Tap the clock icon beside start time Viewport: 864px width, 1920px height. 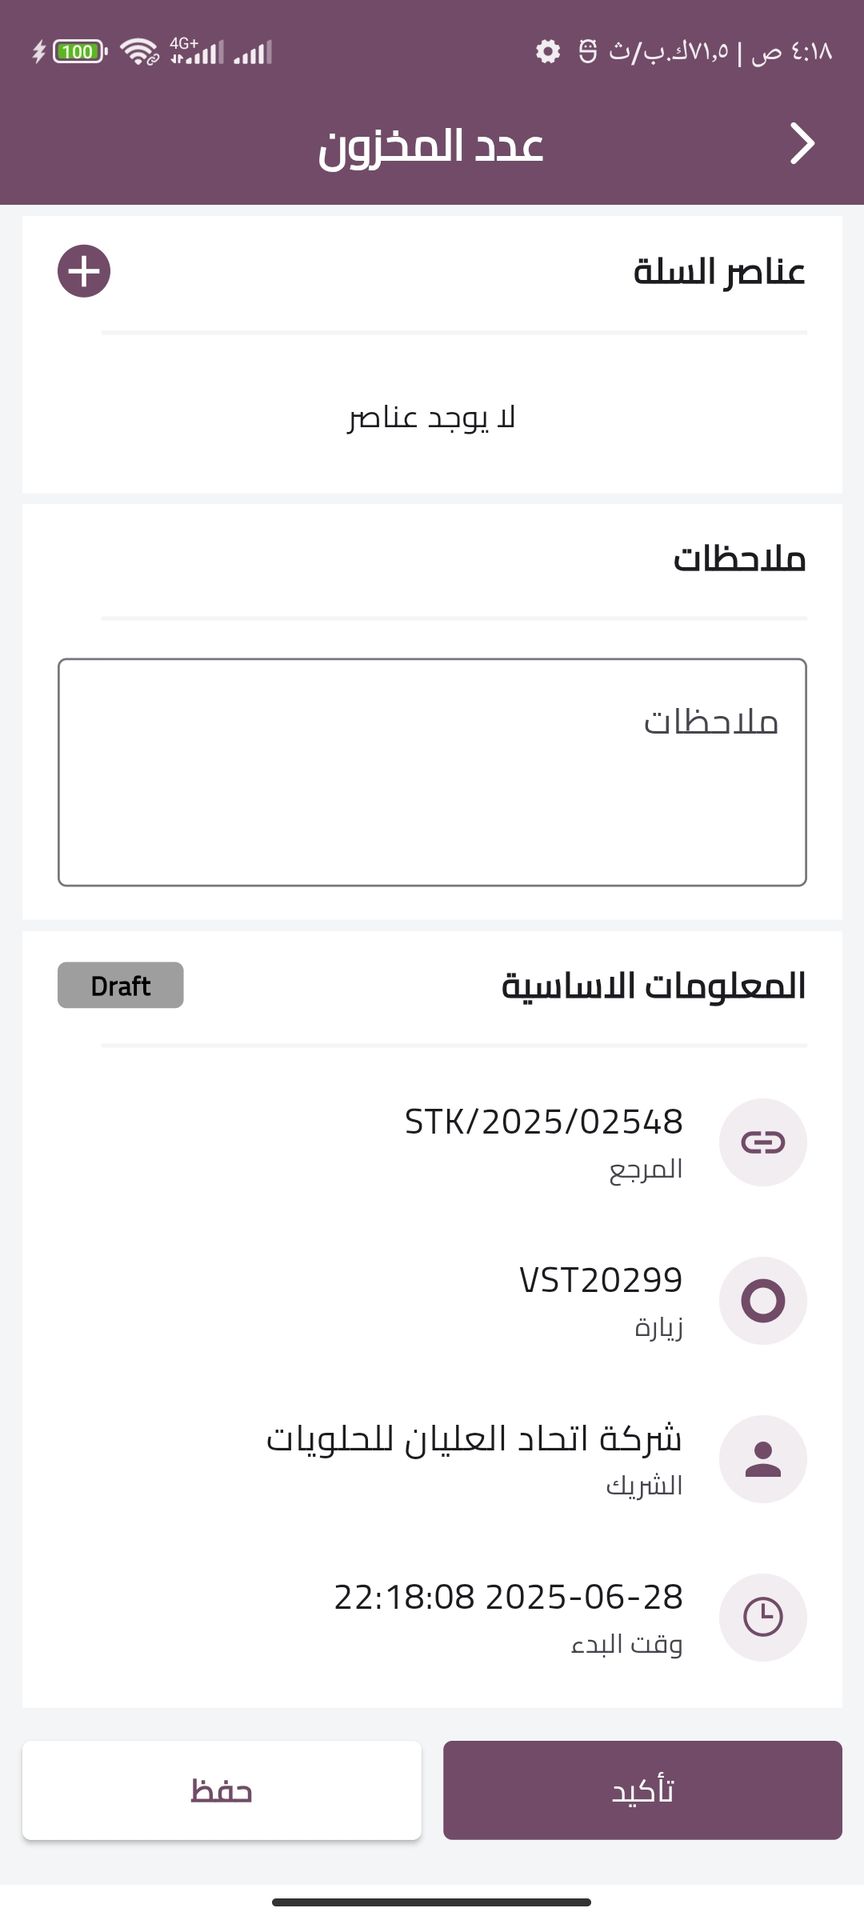click(x=763, y=1617)
